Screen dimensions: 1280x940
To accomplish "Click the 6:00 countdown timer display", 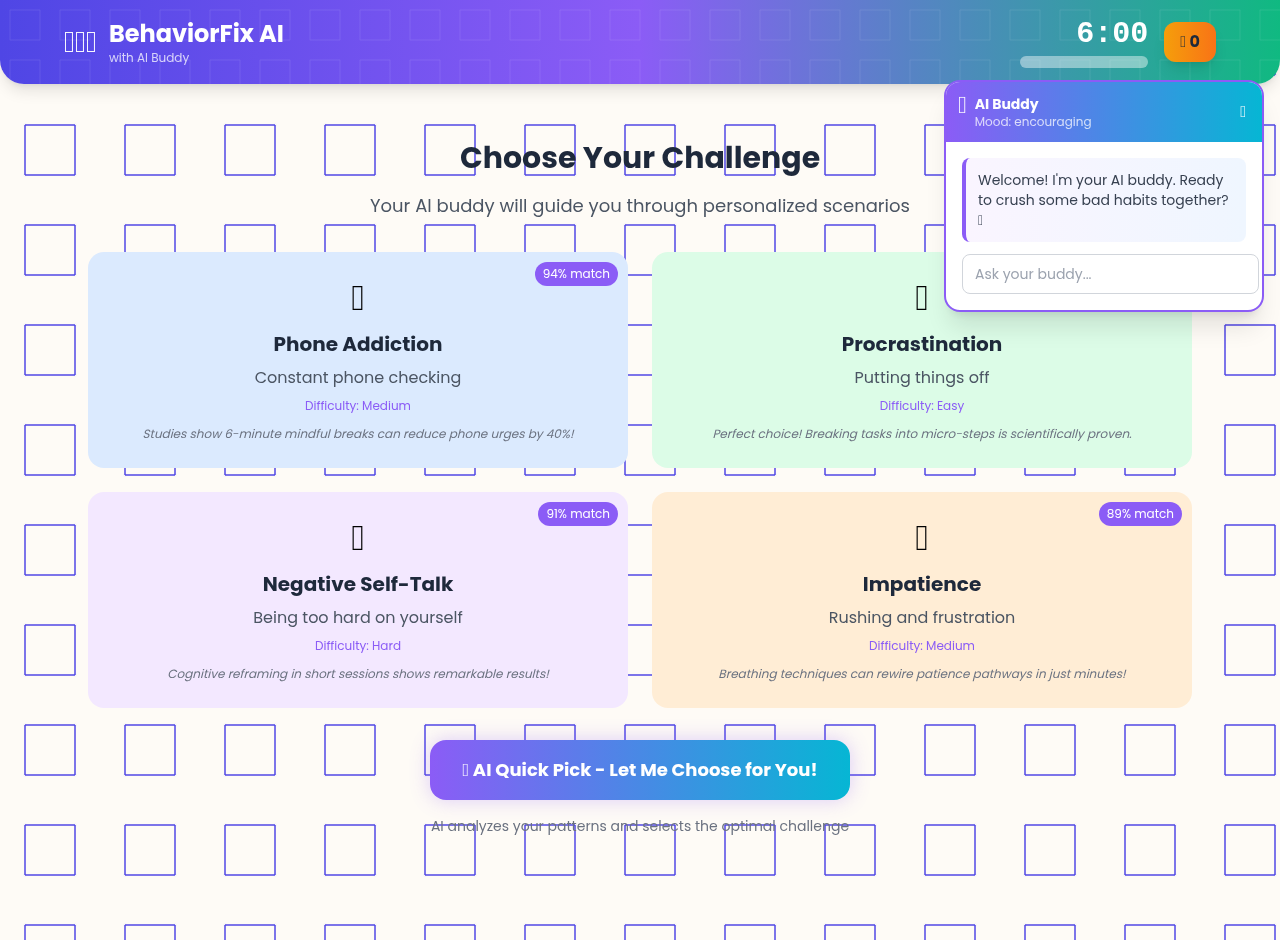I will point(1113,32).
